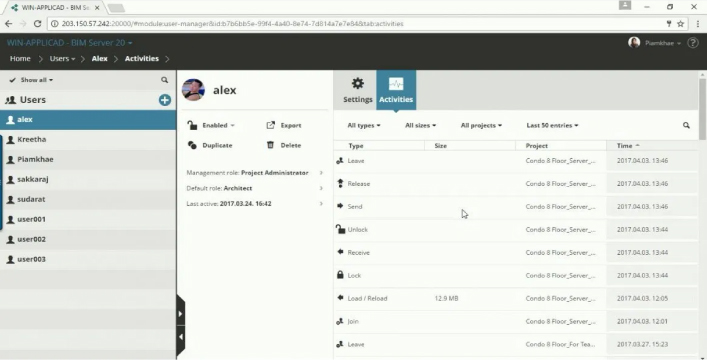707x360 pixels.
Task: Click the Activities breadcrumb
Action: [x=142, y=59]
